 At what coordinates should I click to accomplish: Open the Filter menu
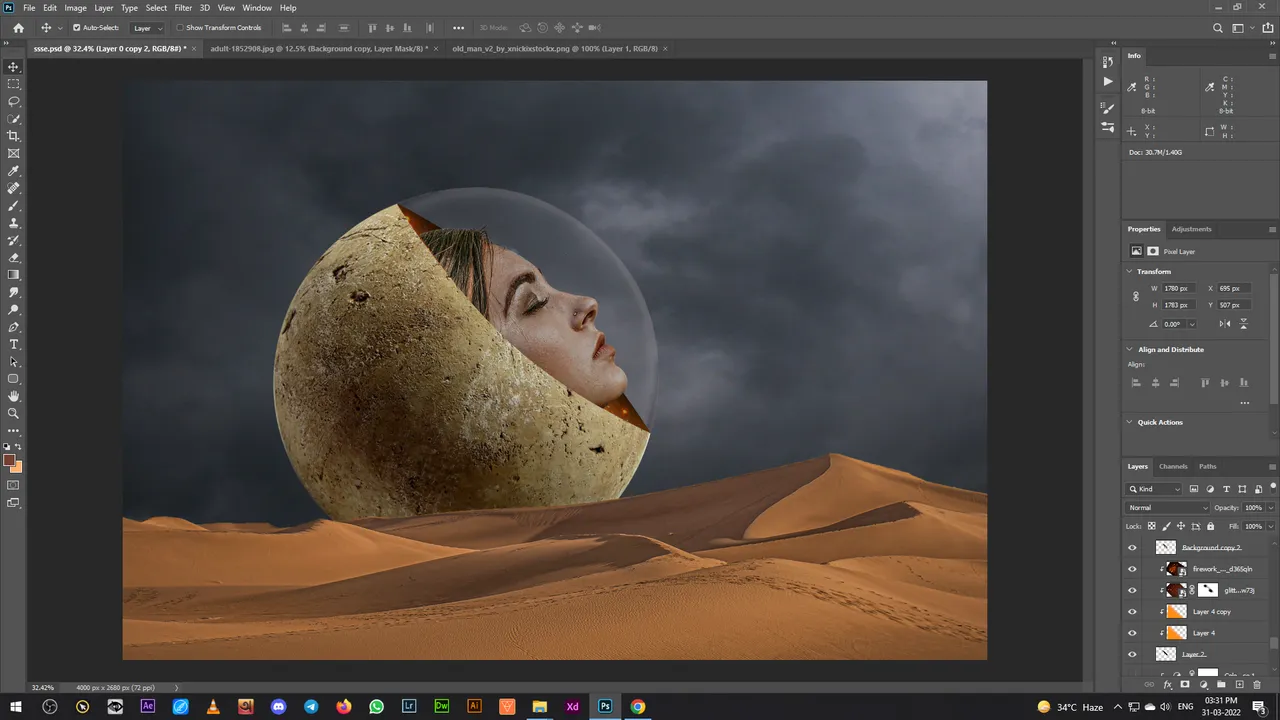point(183,7)
